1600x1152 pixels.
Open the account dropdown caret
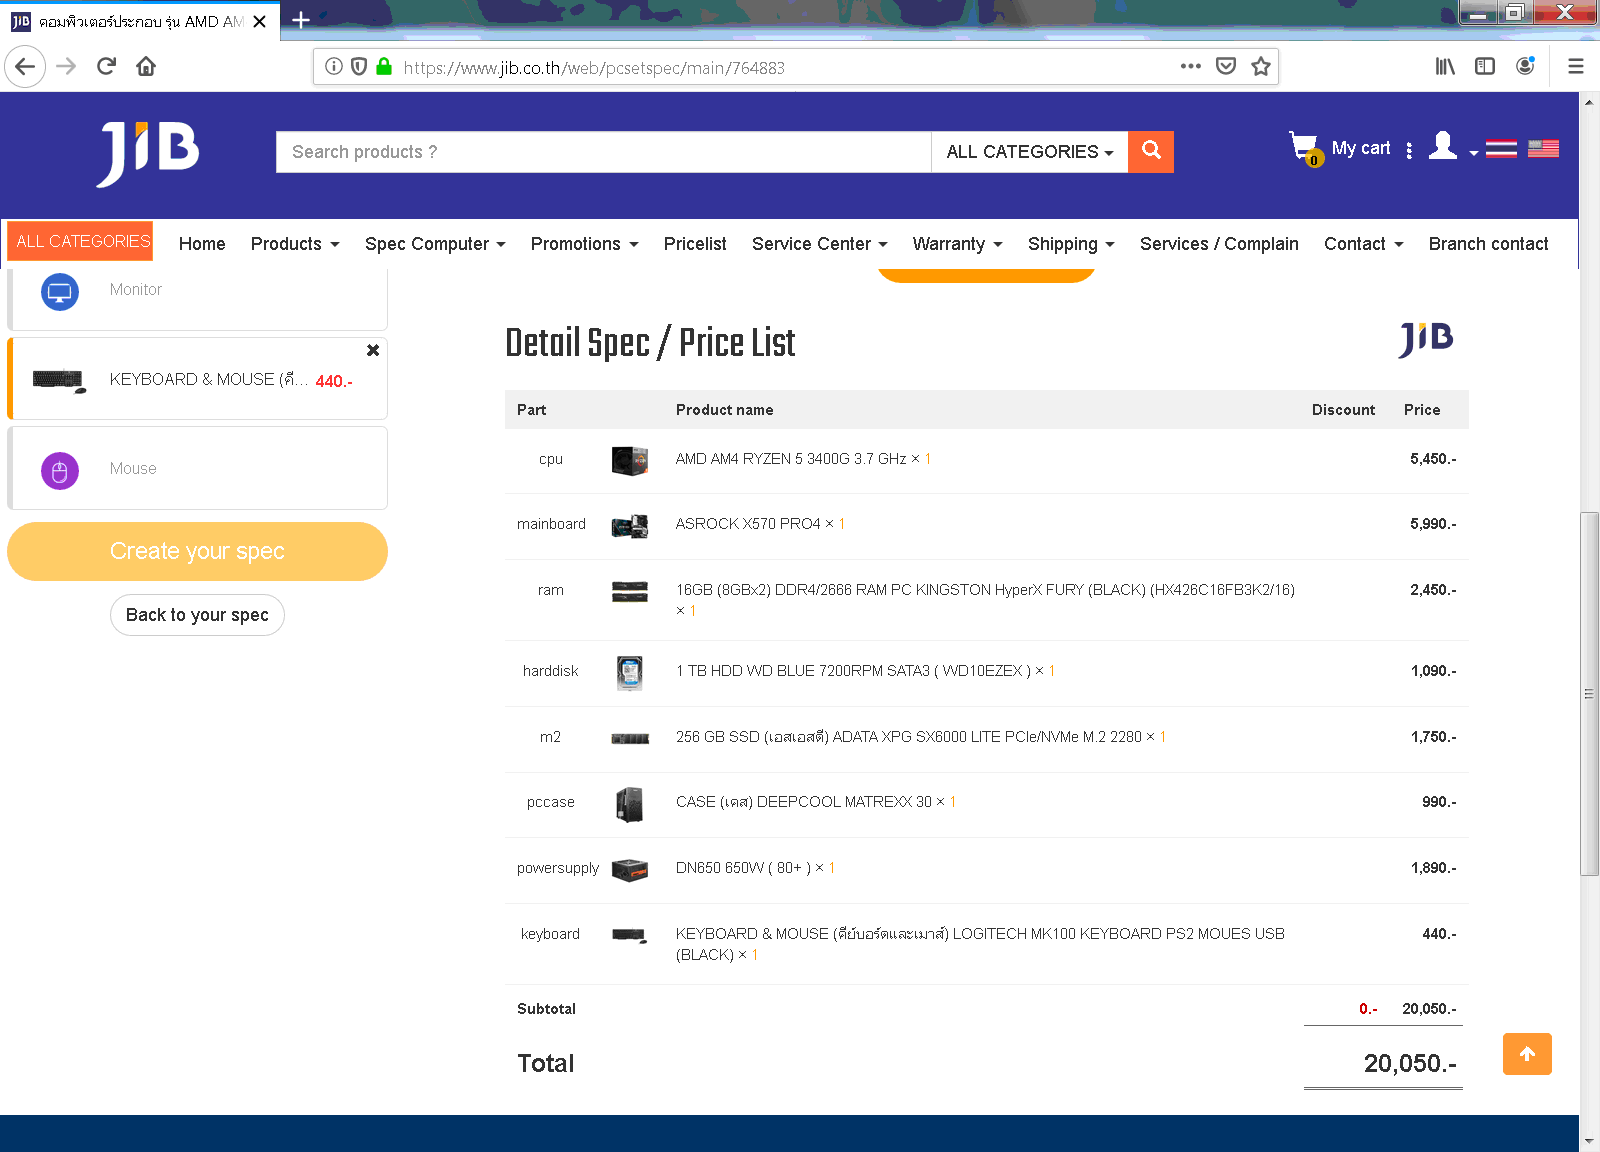click(1473, 153)
